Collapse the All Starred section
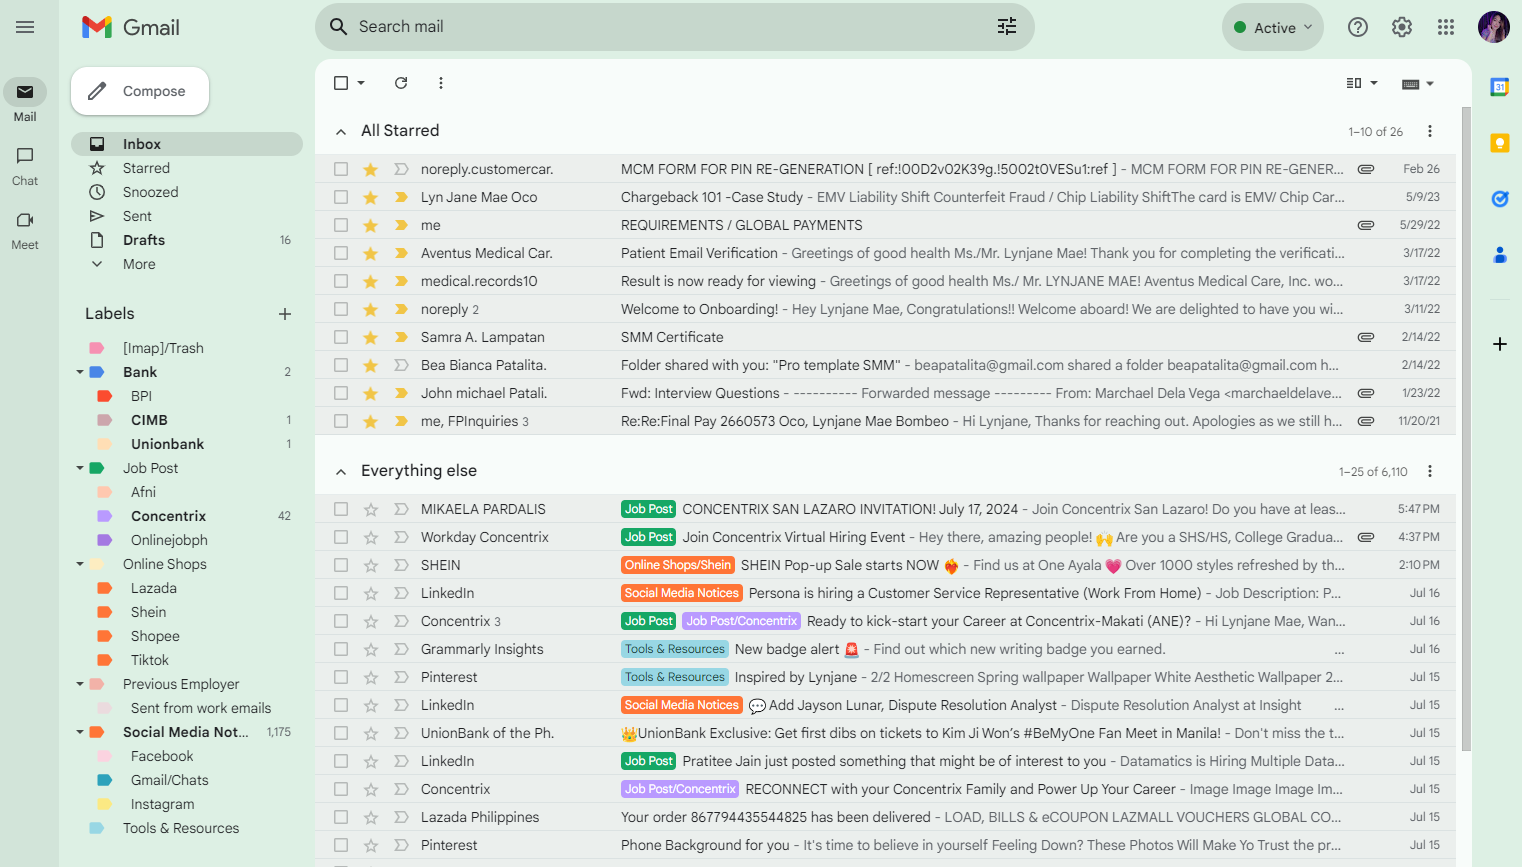1522x867 pixels. pos(341,131)
